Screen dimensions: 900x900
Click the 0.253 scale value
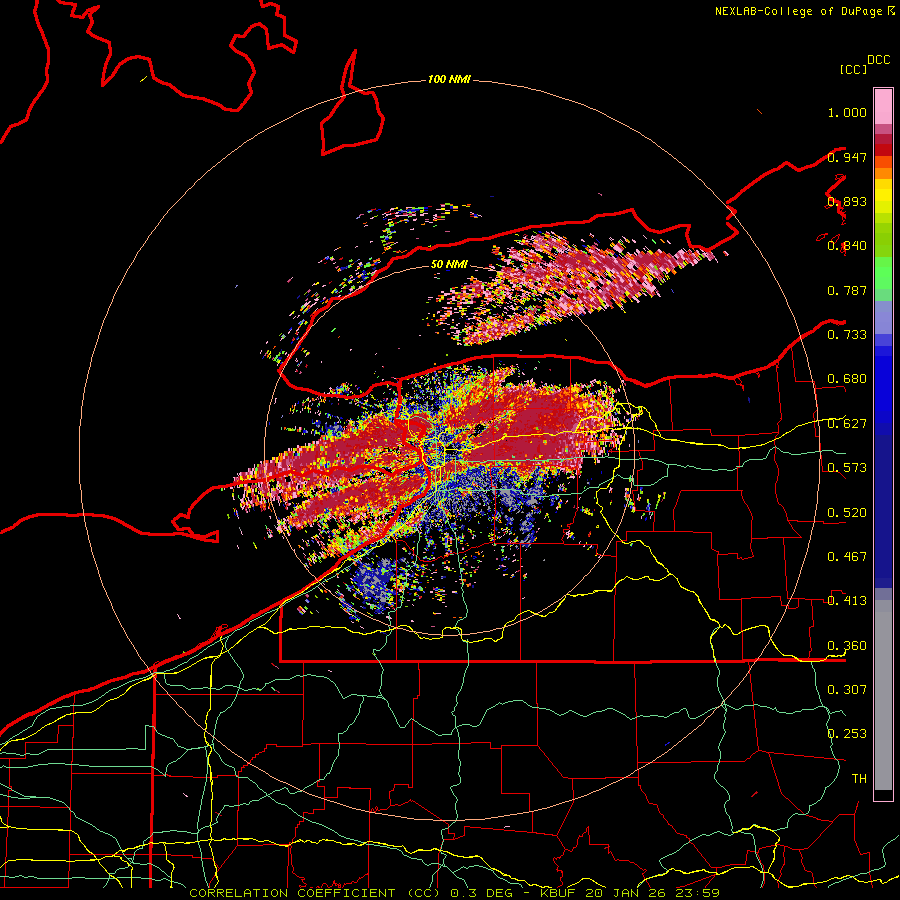(x=847, y=734)
